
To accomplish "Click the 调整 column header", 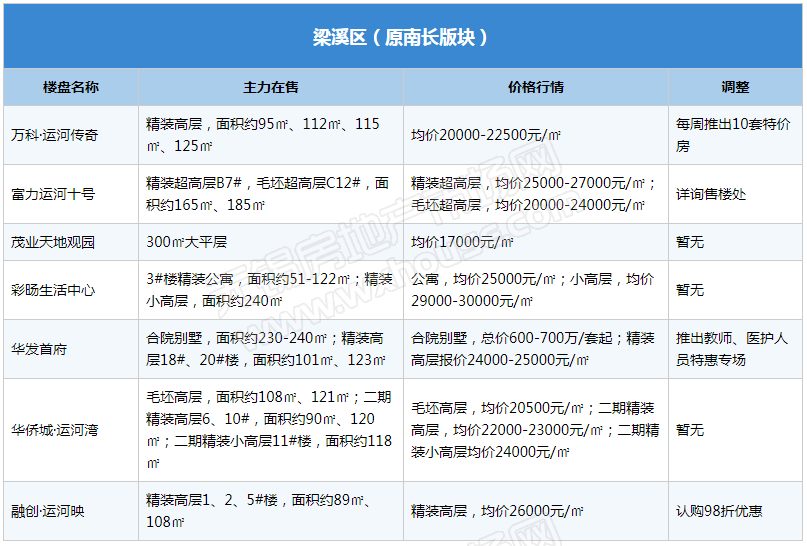I will tap(735, 87).
